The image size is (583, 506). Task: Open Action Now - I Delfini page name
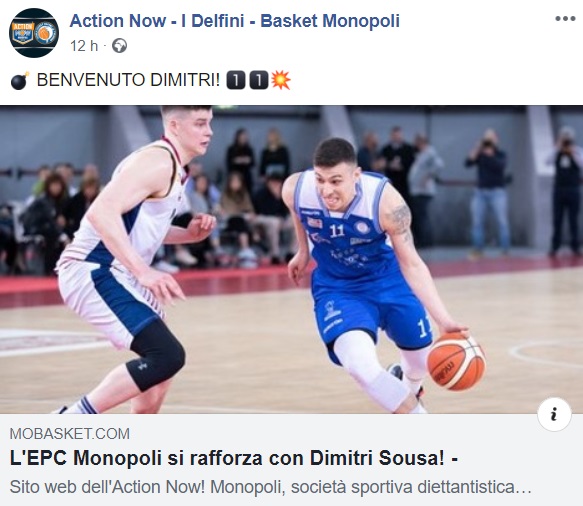click(235, 21)
